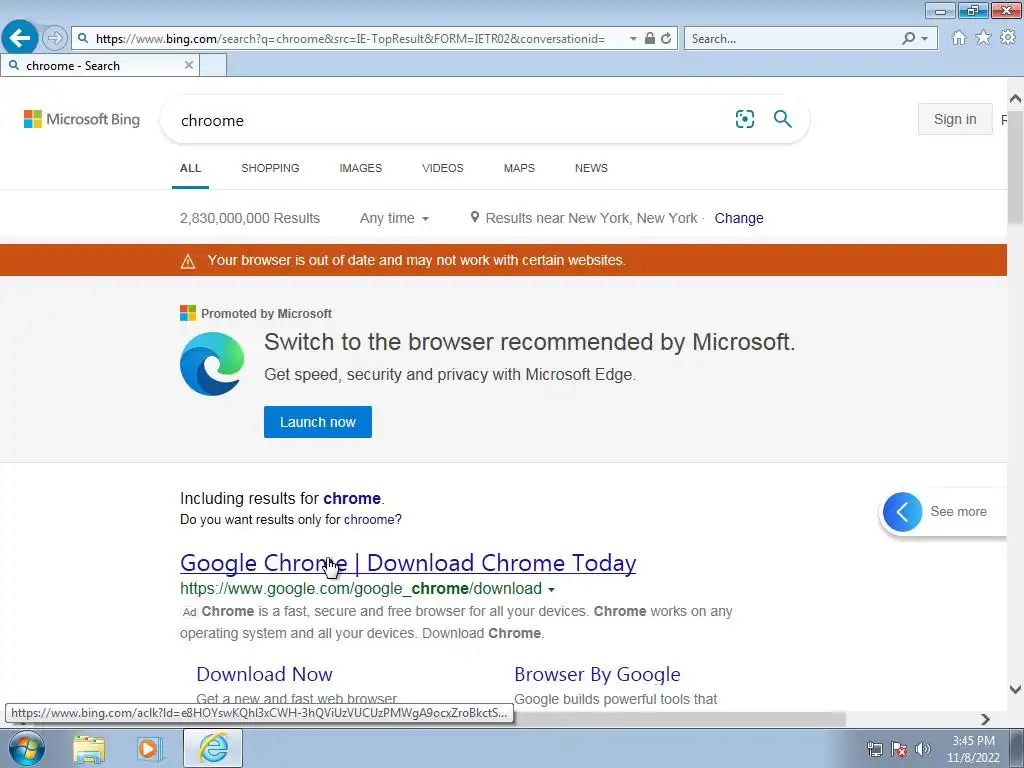Open visual search camera icon
The image size is (1024, 768).
coord(744,119)
